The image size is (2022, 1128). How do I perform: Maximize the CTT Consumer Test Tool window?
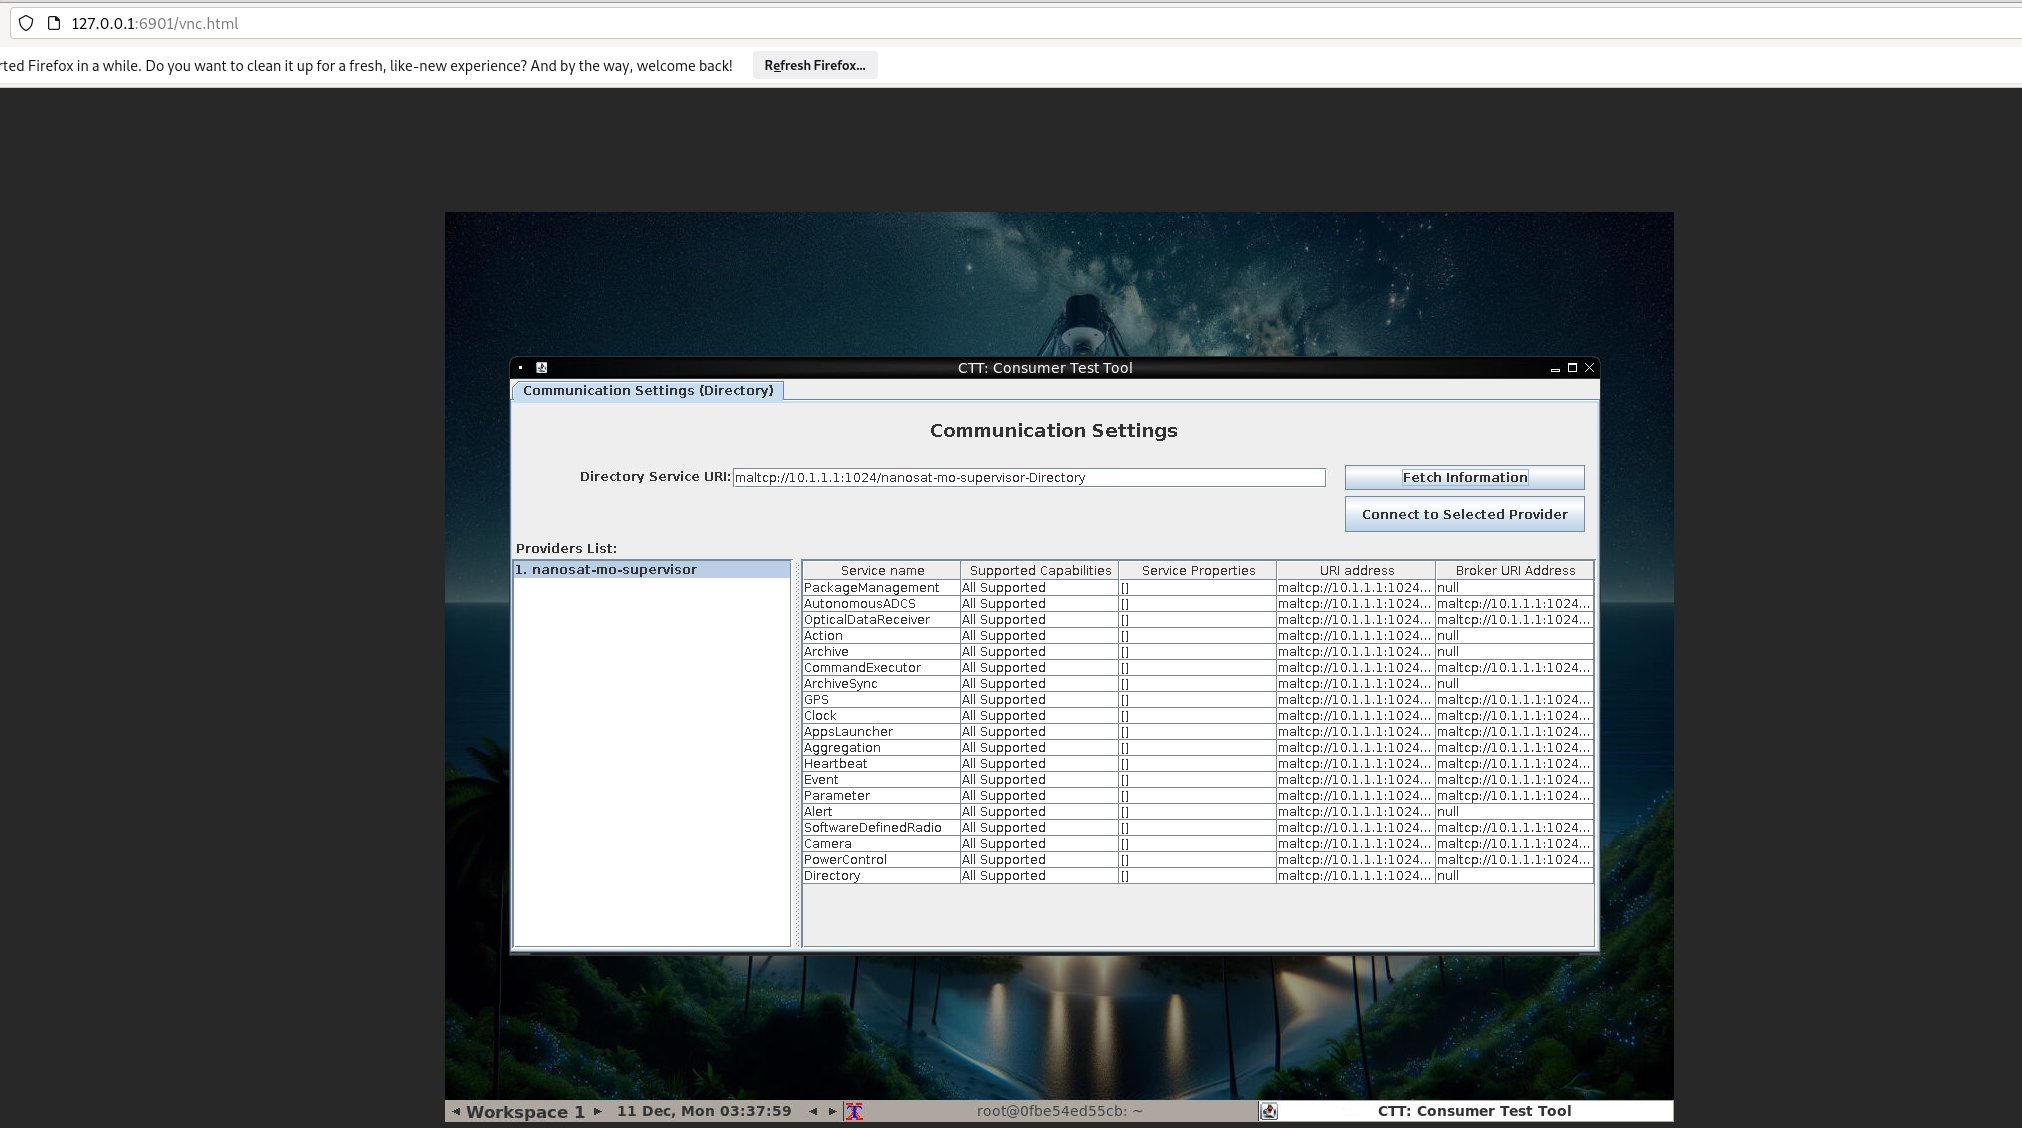(x=1572, y=368)
